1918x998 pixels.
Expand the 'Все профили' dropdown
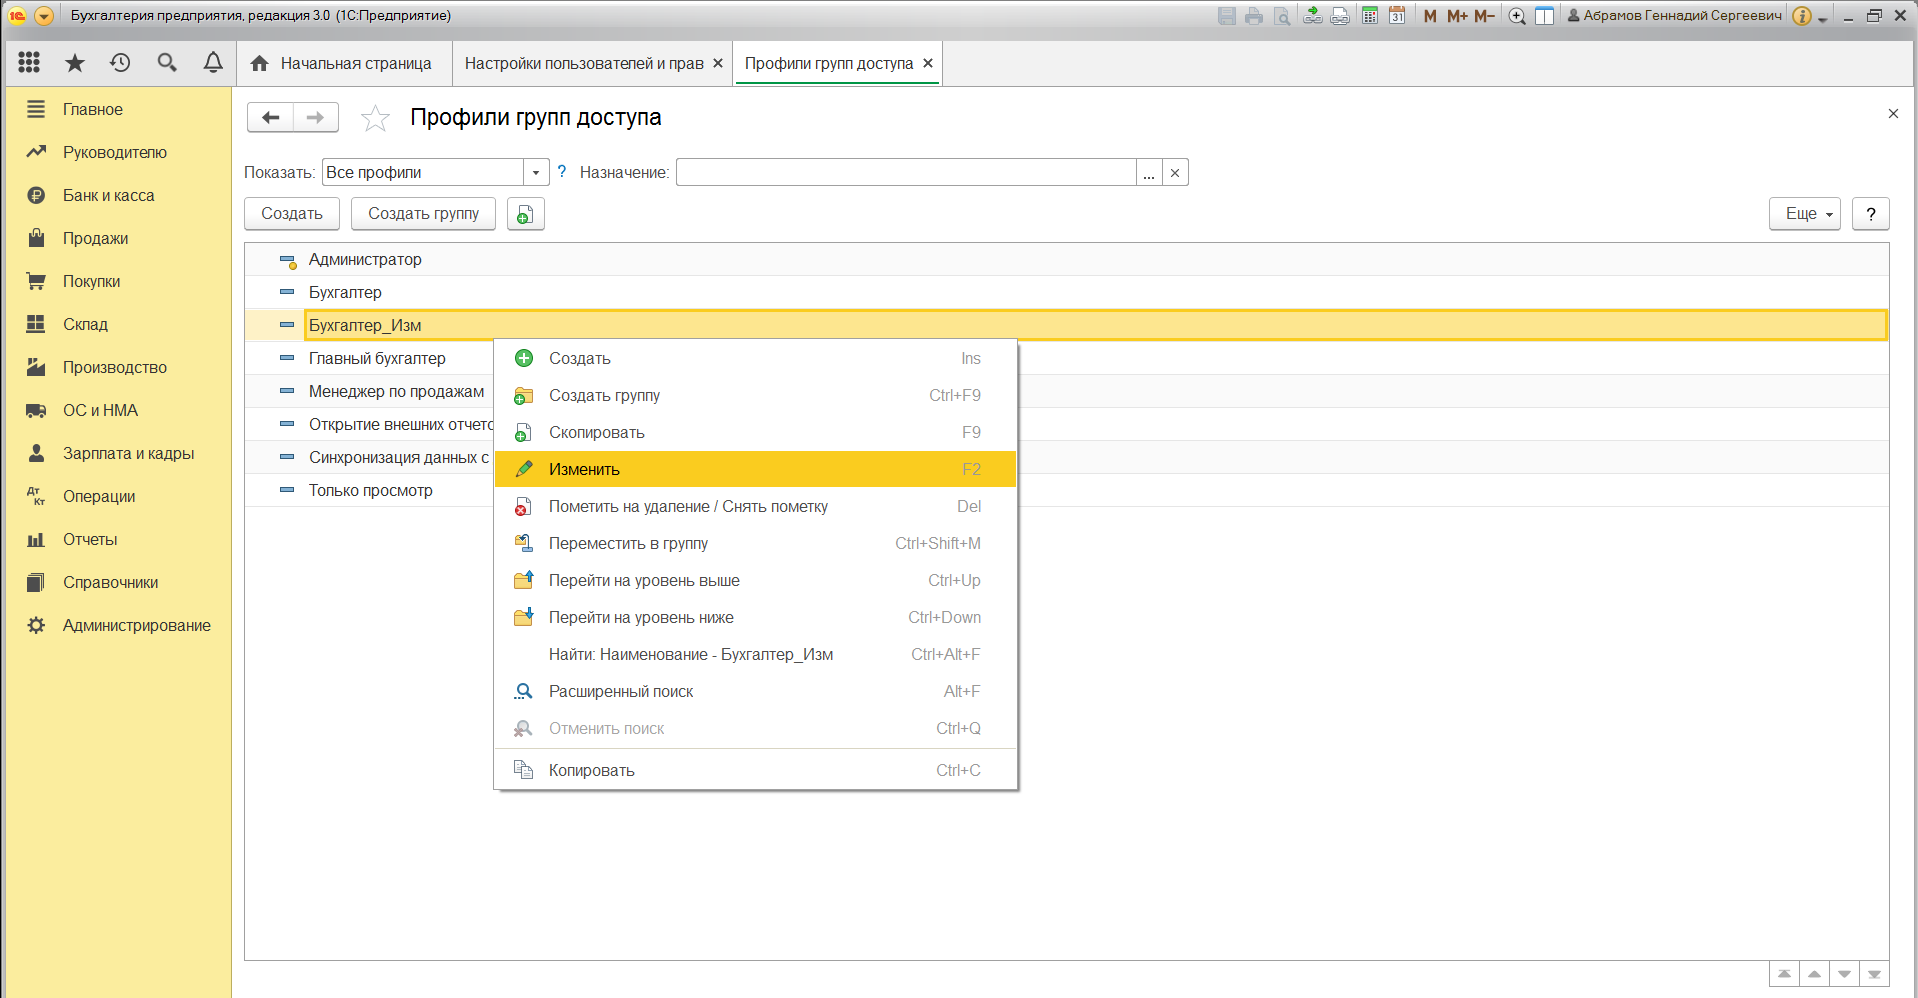click(536, 173)
